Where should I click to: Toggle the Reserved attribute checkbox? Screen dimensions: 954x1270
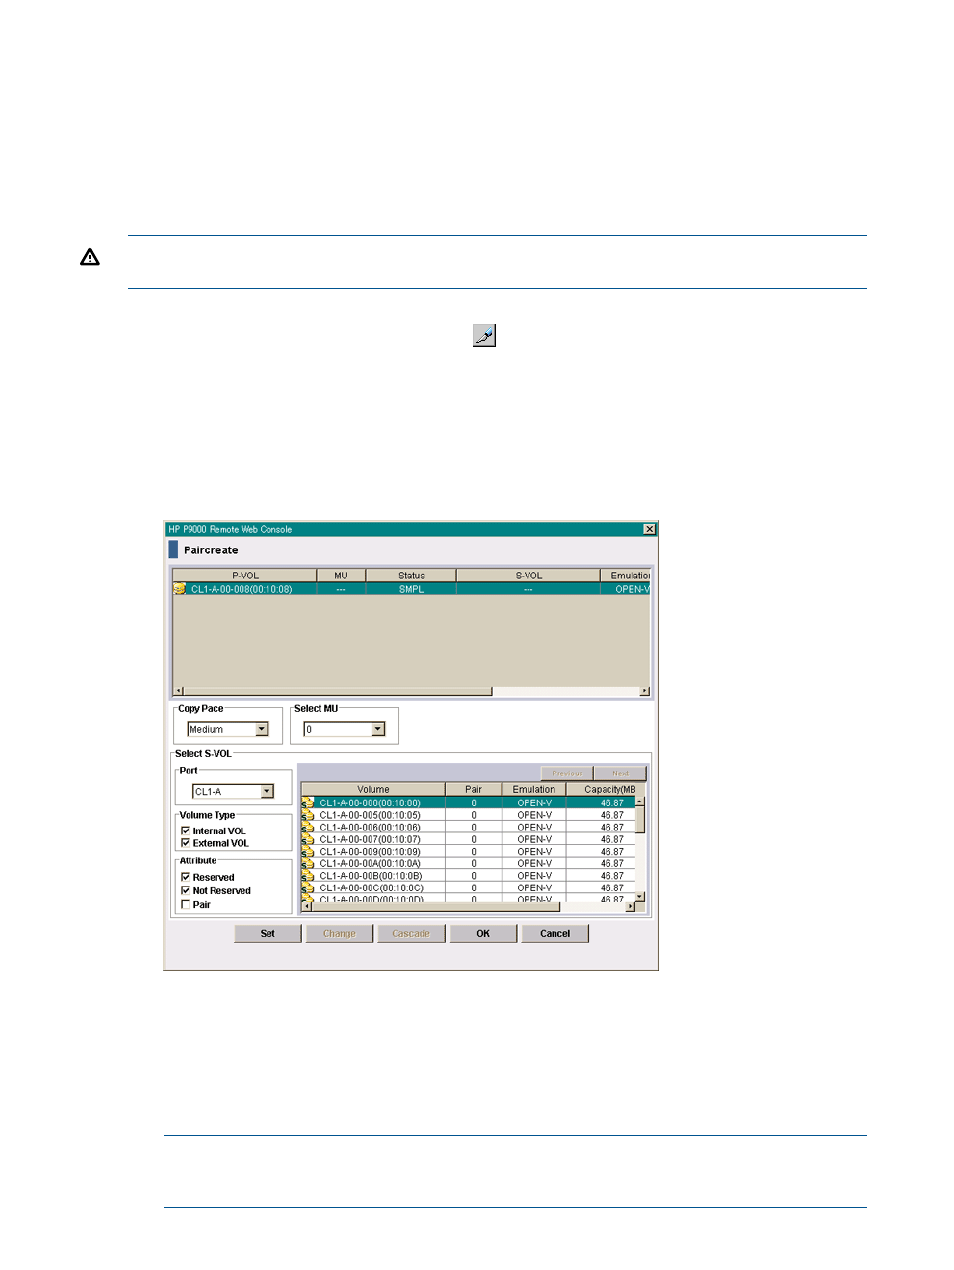[185, 877]
